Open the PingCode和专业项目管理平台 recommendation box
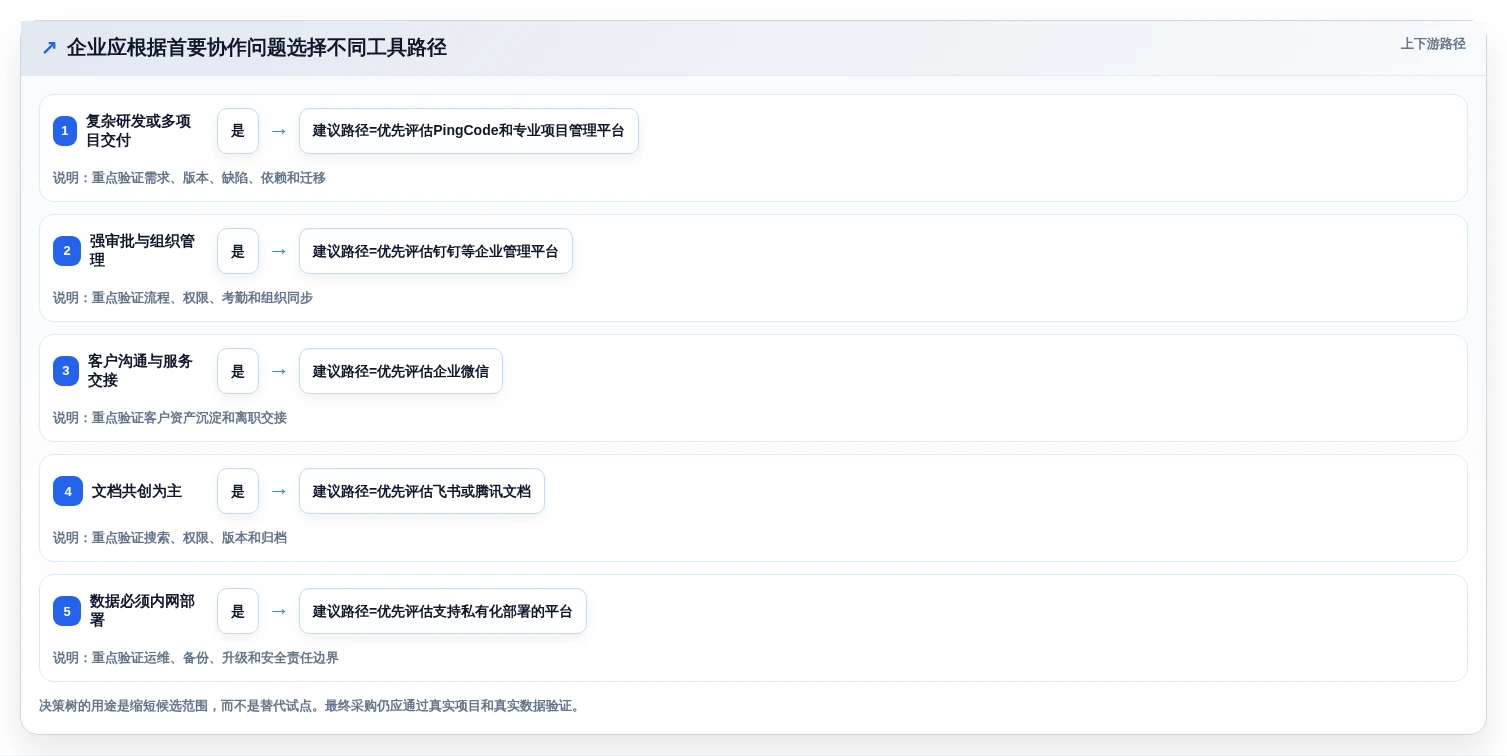 click(x=469, y=131)
